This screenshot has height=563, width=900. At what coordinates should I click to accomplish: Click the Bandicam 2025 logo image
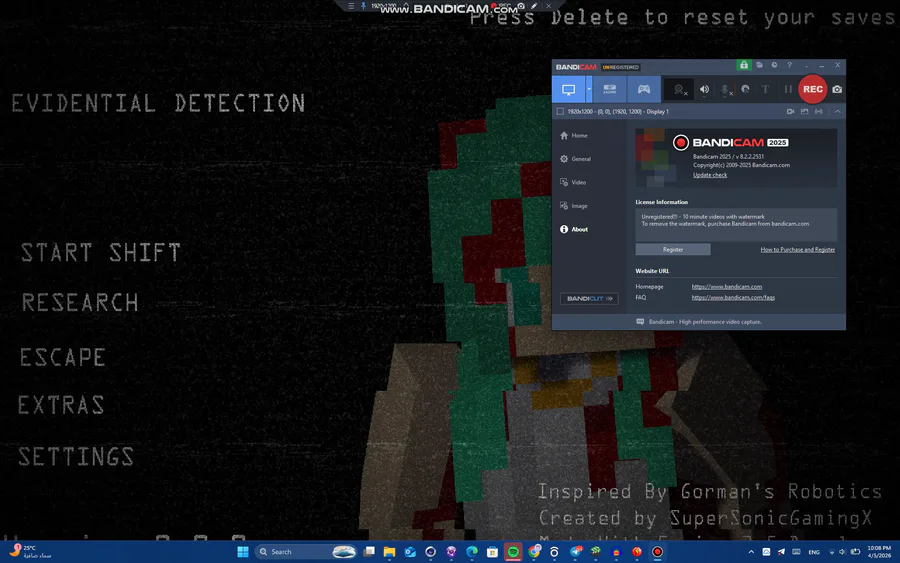click(x=730, y=142)
